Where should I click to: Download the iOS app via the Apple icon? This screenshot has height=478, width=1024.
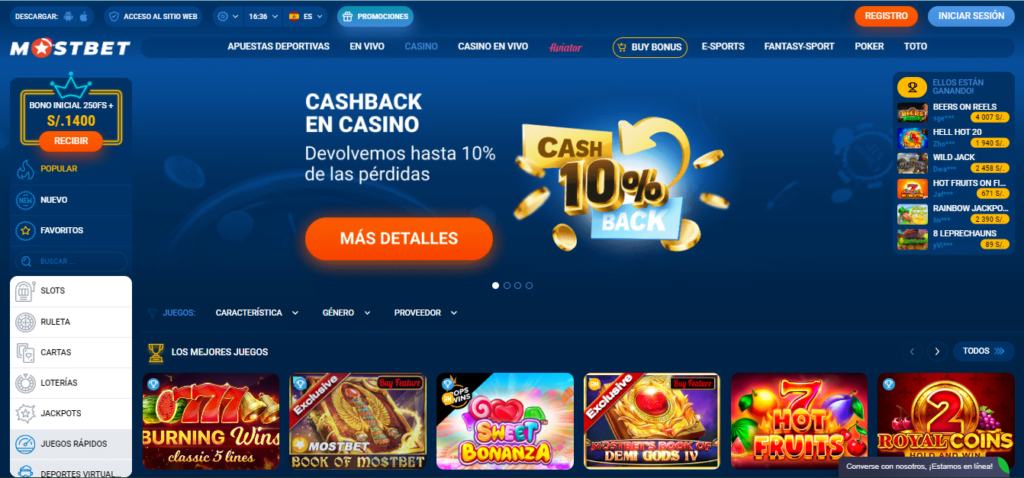point(84,16)
